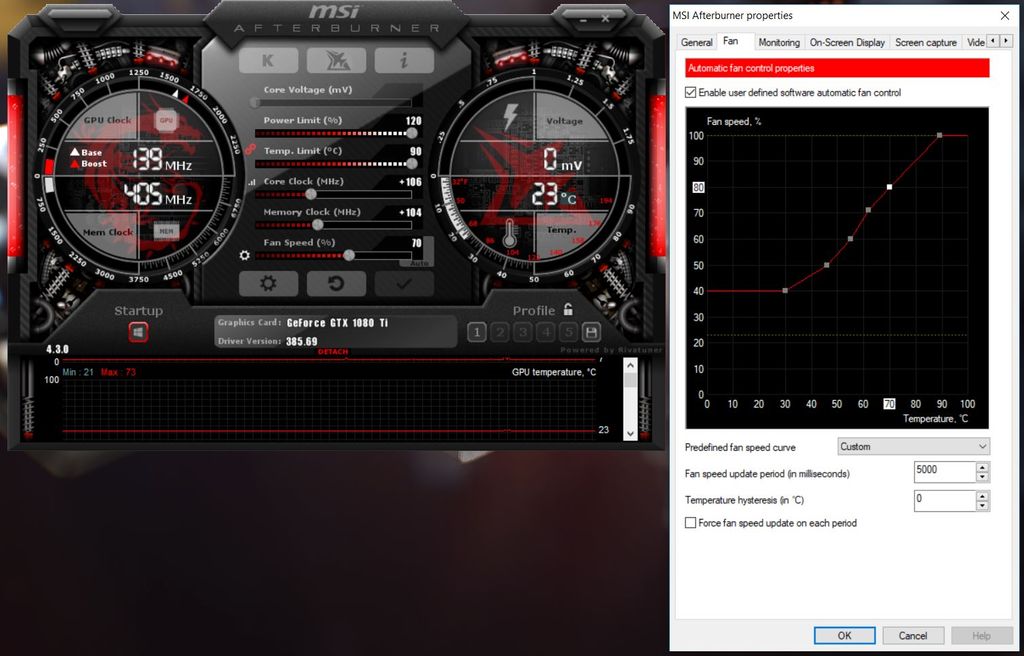Switch fan speed back to Auto mode
The image size is (1024, 656).
(x=420, y=261)
